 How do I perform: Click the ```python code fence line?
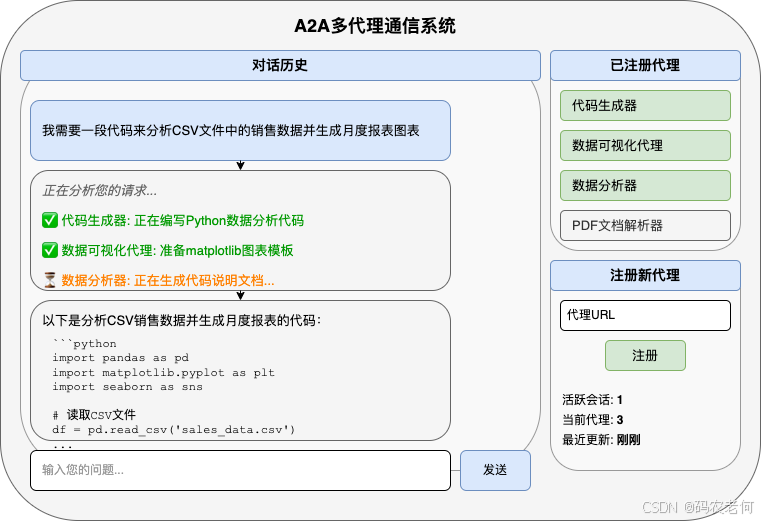85,344
